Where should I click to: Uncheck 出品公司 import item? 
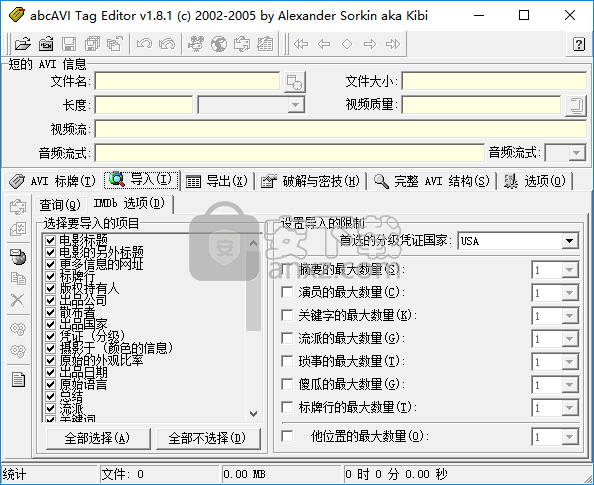[50, 300]
